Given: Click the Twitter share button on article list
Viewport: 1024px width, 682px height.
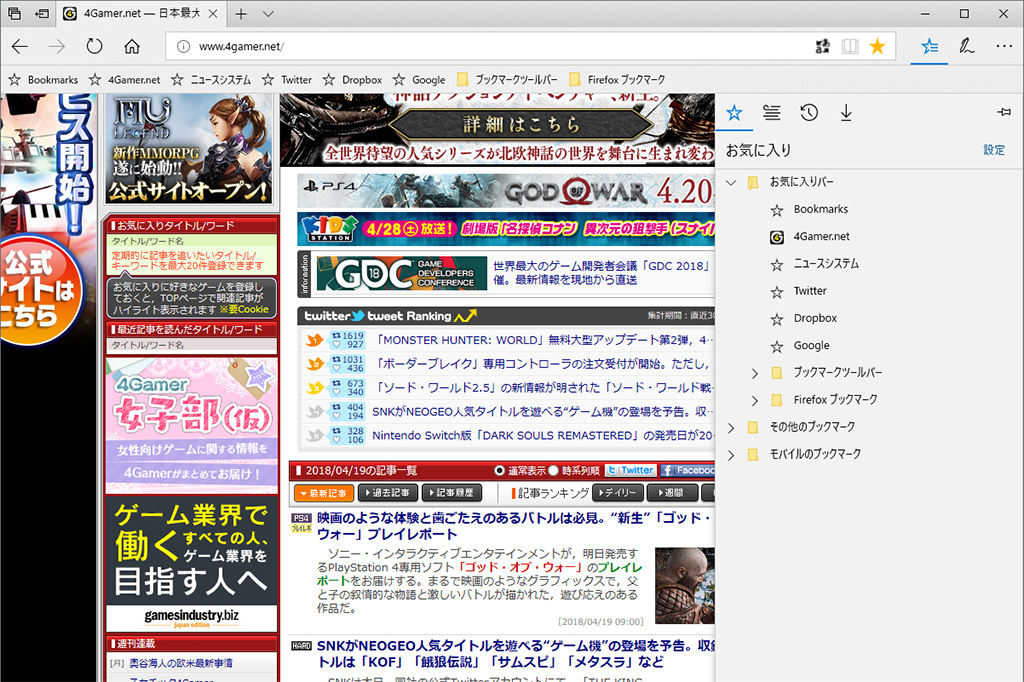Looking at the screenshot, I should point(630,470).
